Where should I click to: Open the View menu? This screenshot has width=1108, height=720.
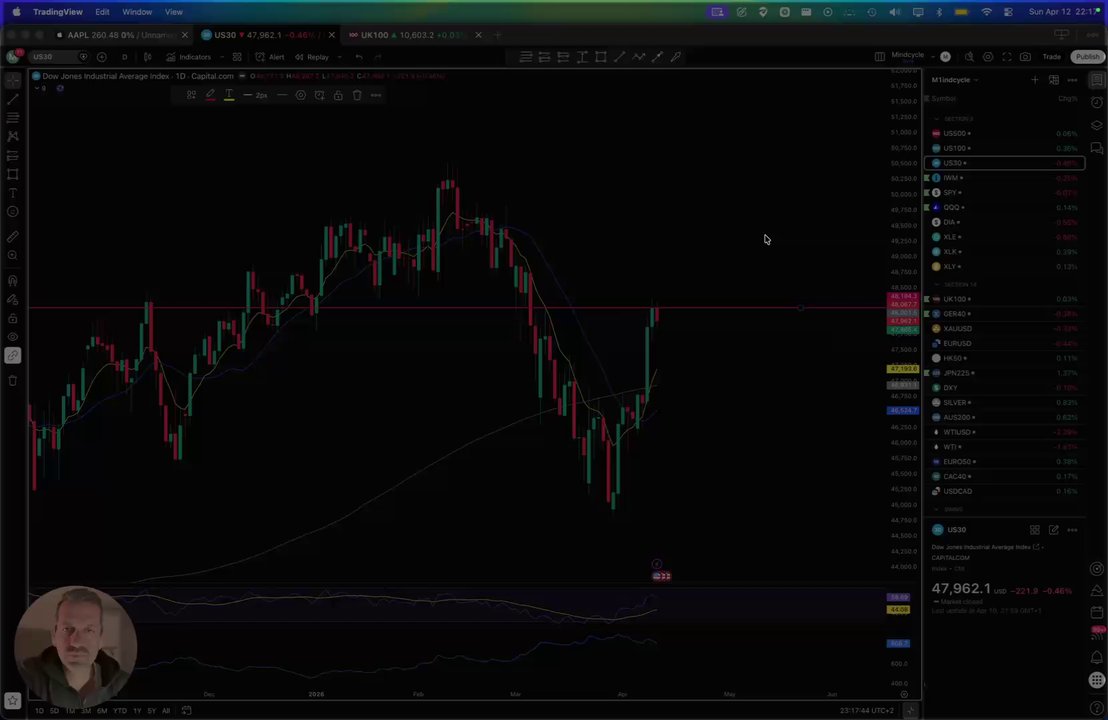click(x=174, y=12)
